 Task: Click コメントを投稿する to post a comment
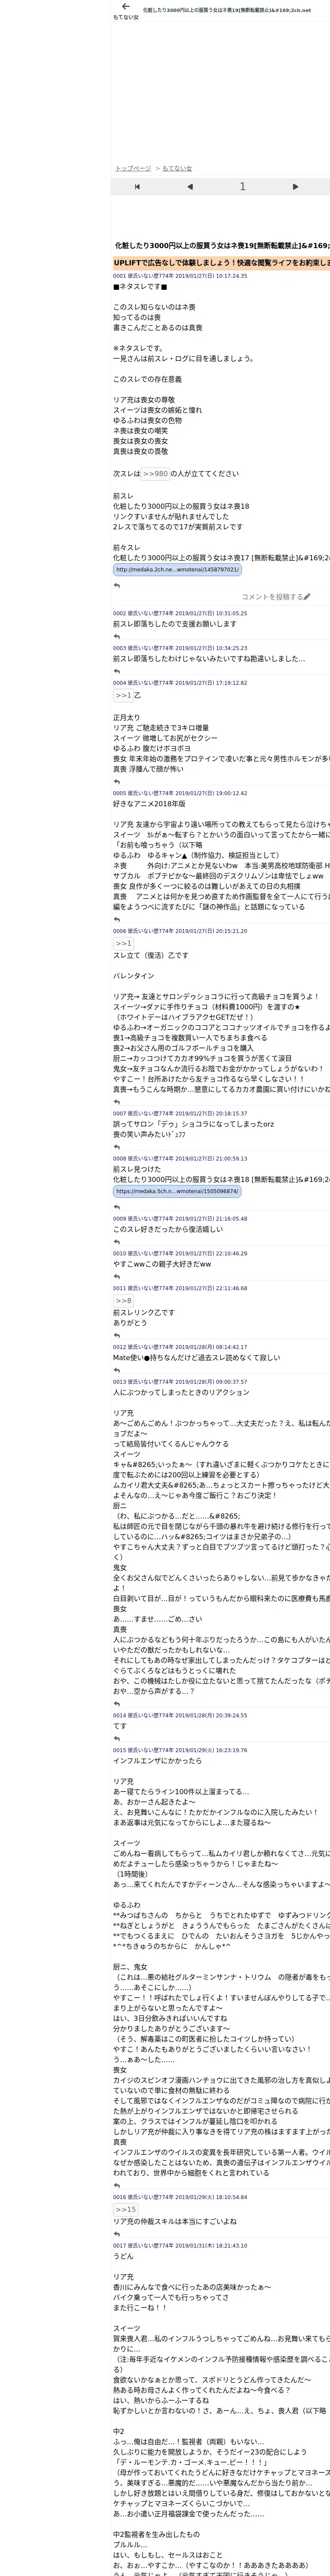point(275,597)
